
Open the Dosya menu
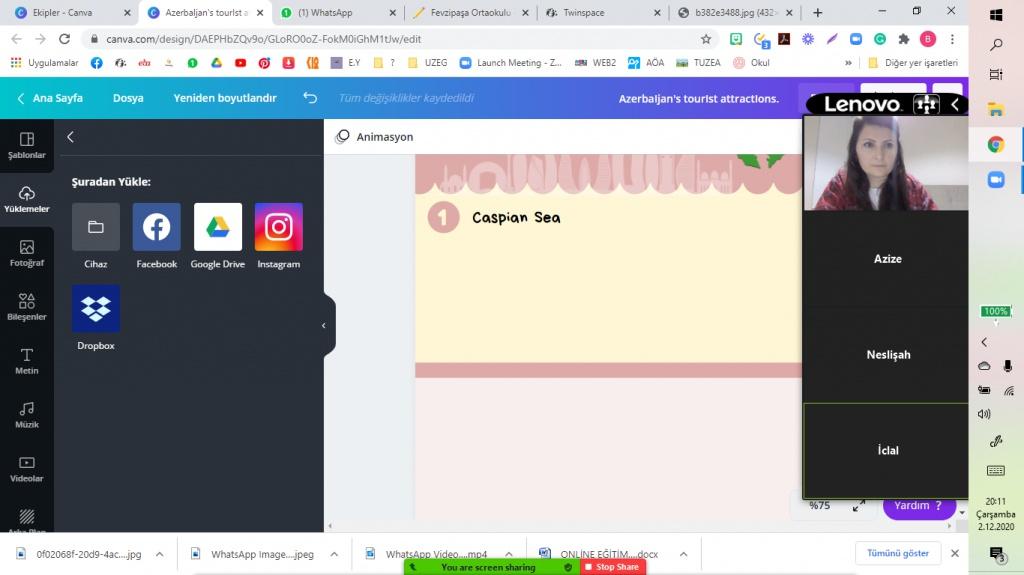[128, 98]
